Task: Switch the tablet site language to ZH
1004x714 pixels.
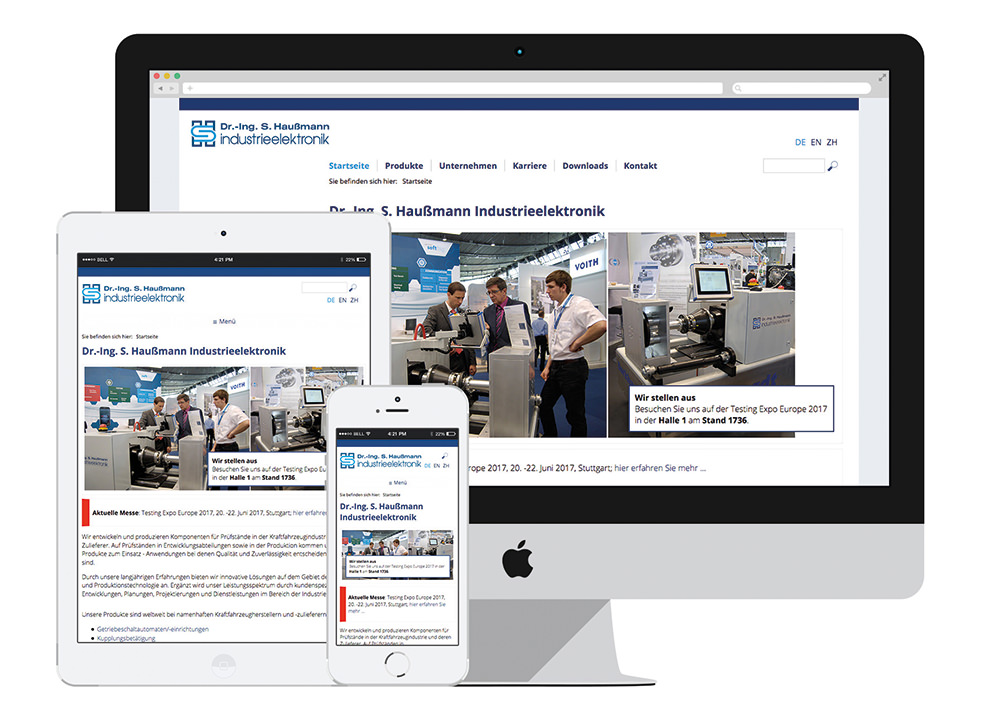Action: (354, 300)
